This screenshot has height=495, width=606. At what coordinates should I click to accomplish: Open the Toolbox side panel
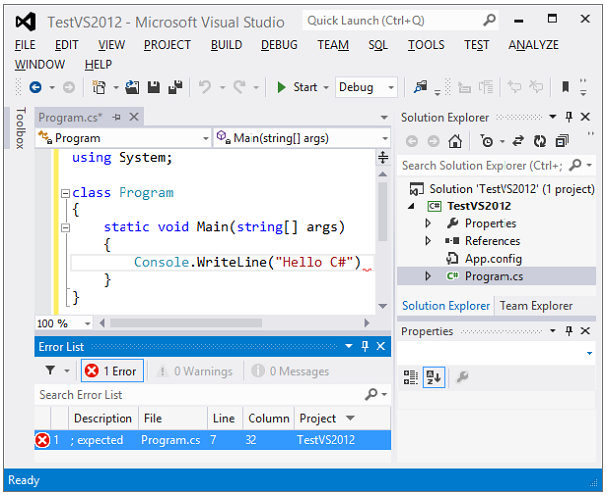(x=20, y=129)
